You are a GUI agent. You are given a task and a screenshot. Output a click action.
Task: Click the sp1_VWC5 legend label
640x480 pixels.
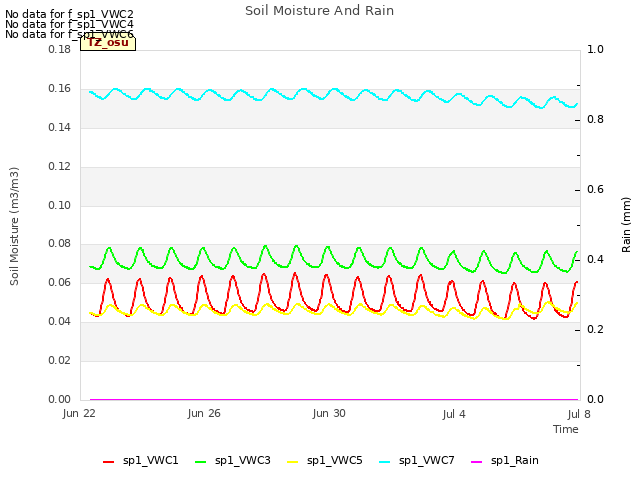335,460
